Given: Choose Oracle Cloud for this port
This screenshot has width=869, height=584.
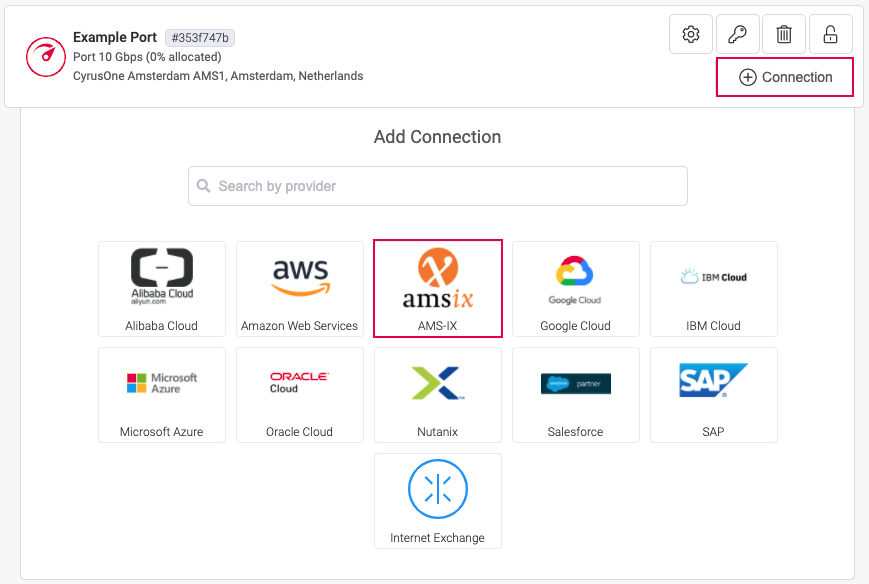Looking at the screenshot, I should click(299, 394).
